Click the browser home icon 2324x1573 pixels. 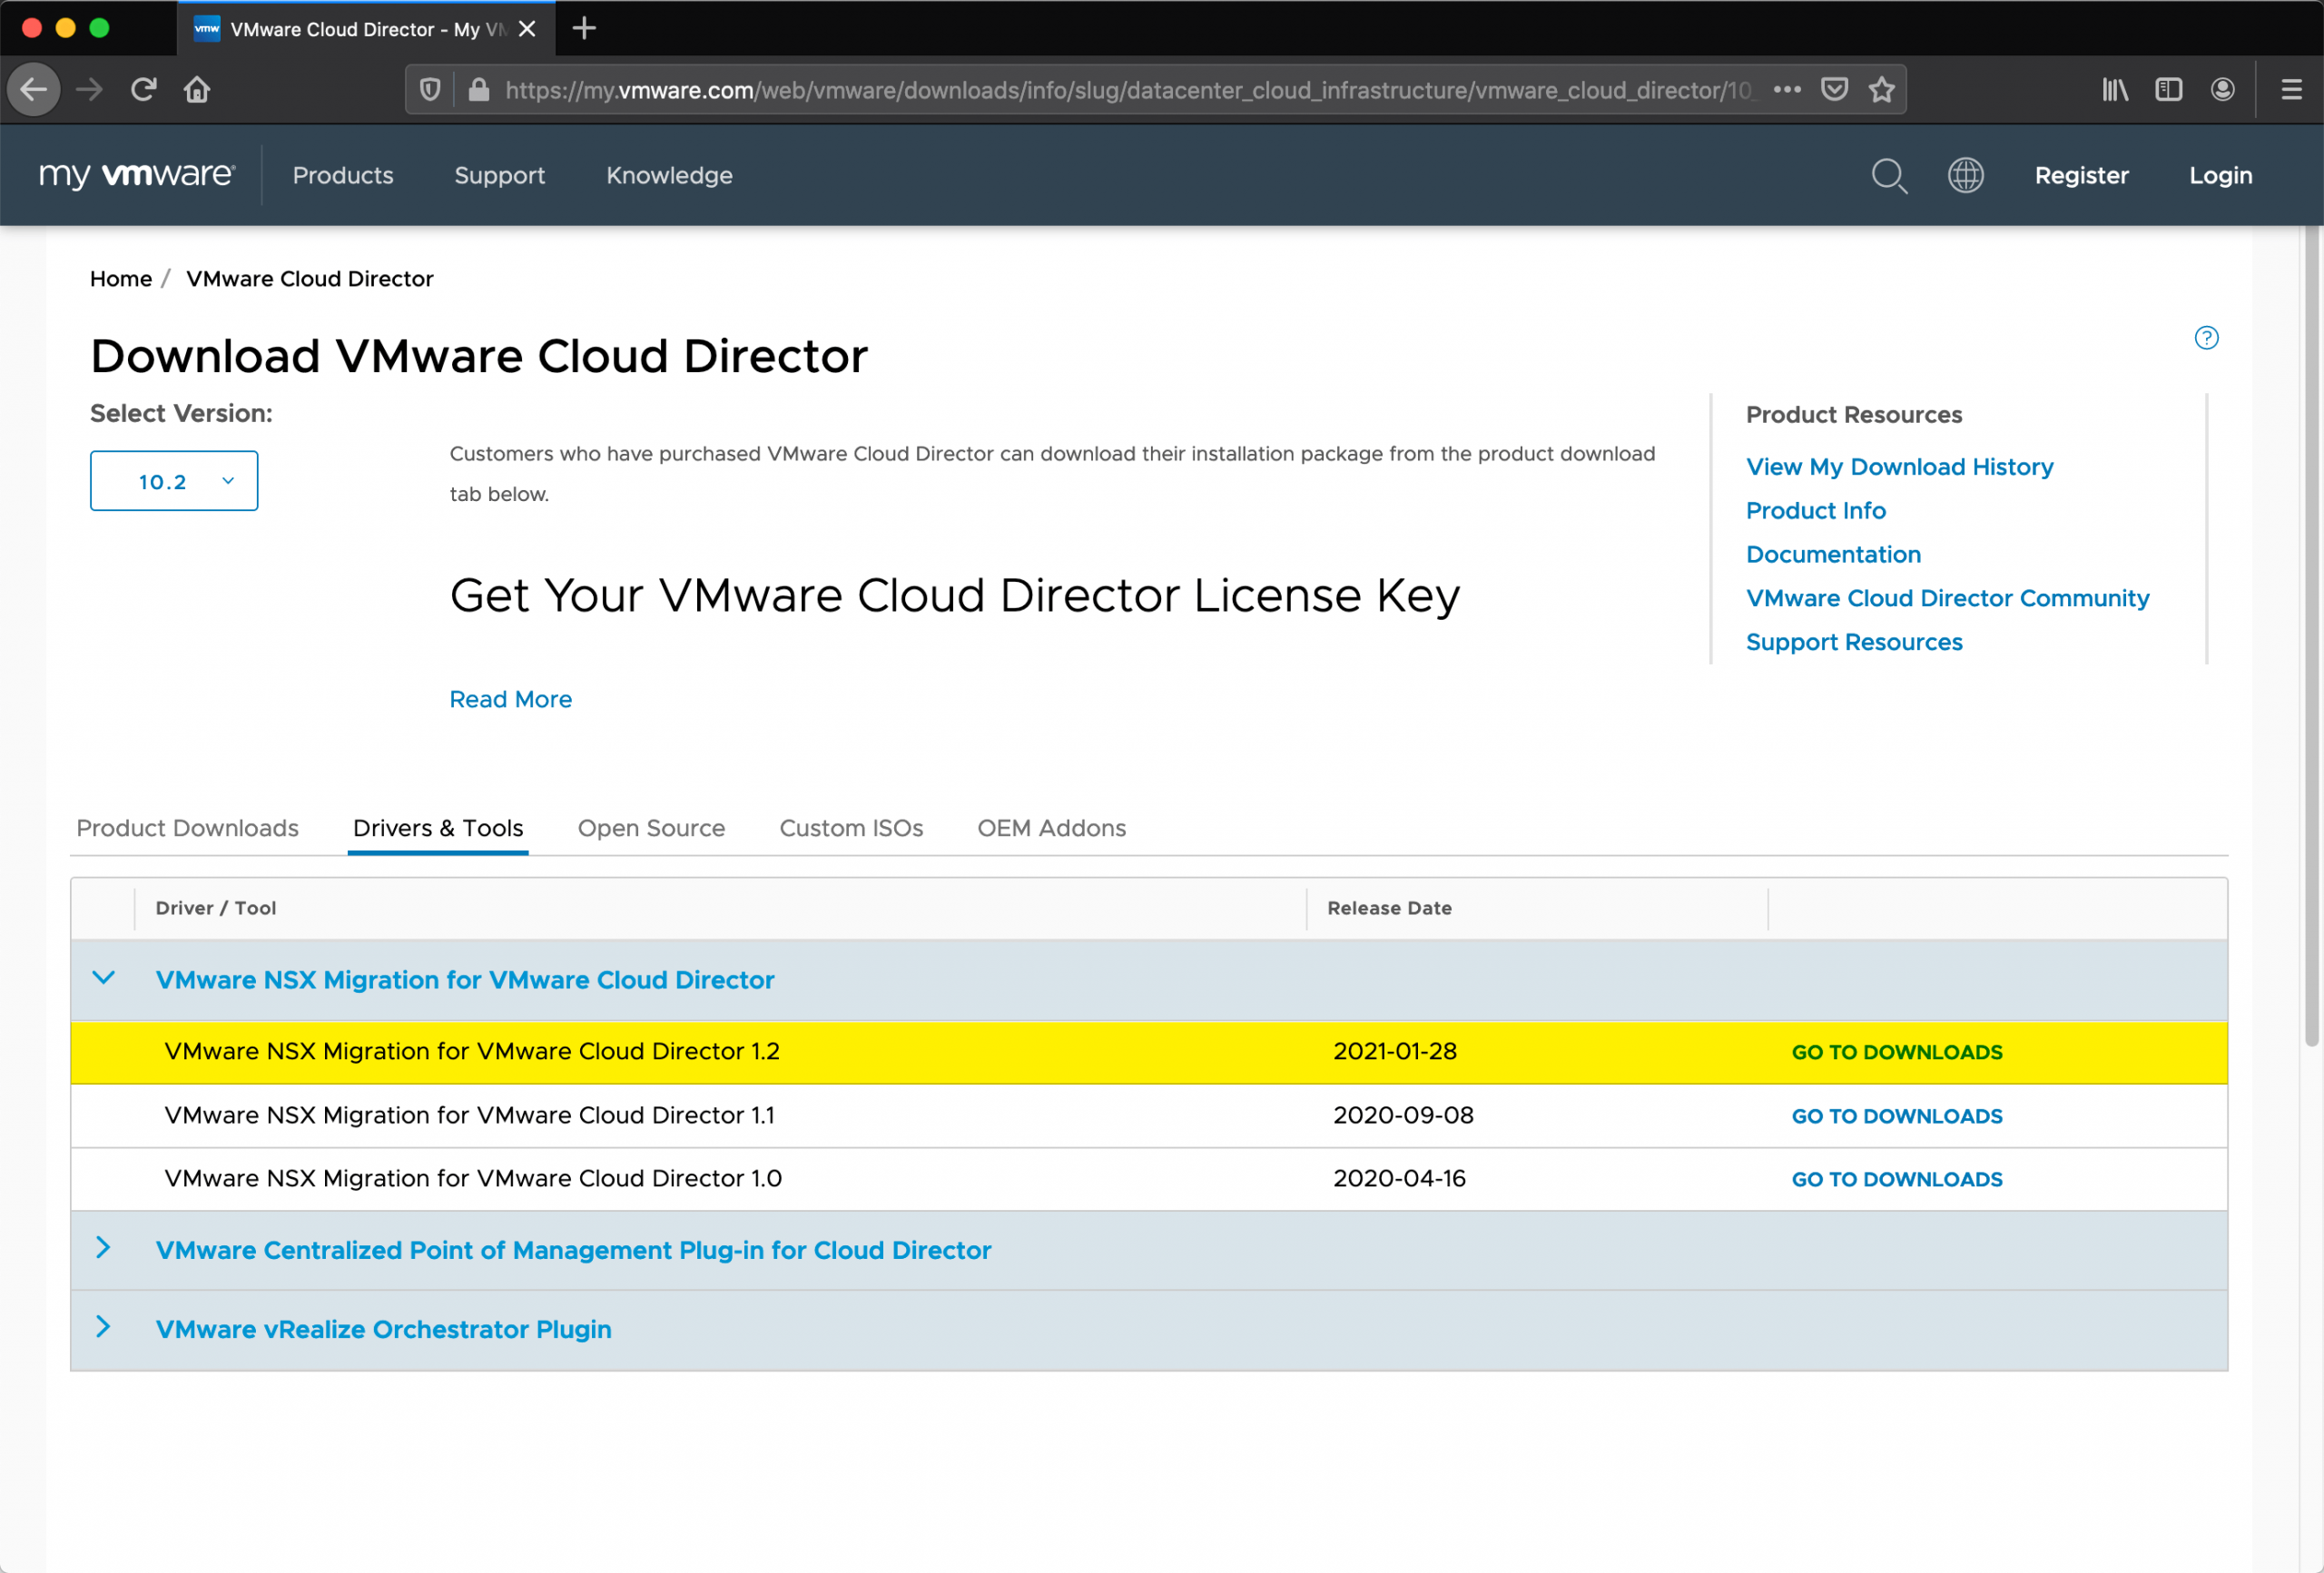point(197,90)
